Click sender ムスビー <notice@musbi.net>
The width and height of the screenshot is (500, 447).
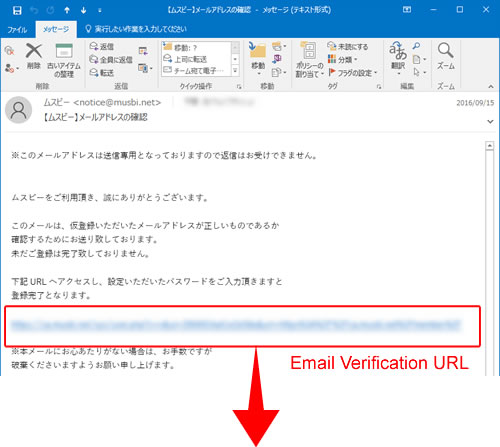(x=102, y=102)
